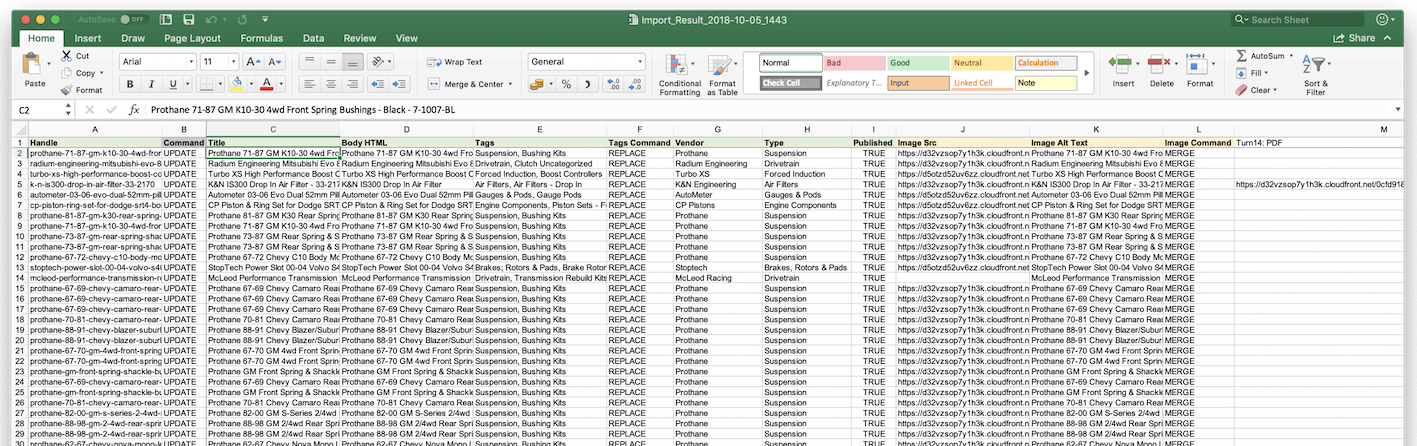Switch to the Draw ribbon tab
This screenshot has width=1417, height=446.
(x=133, y=38)
